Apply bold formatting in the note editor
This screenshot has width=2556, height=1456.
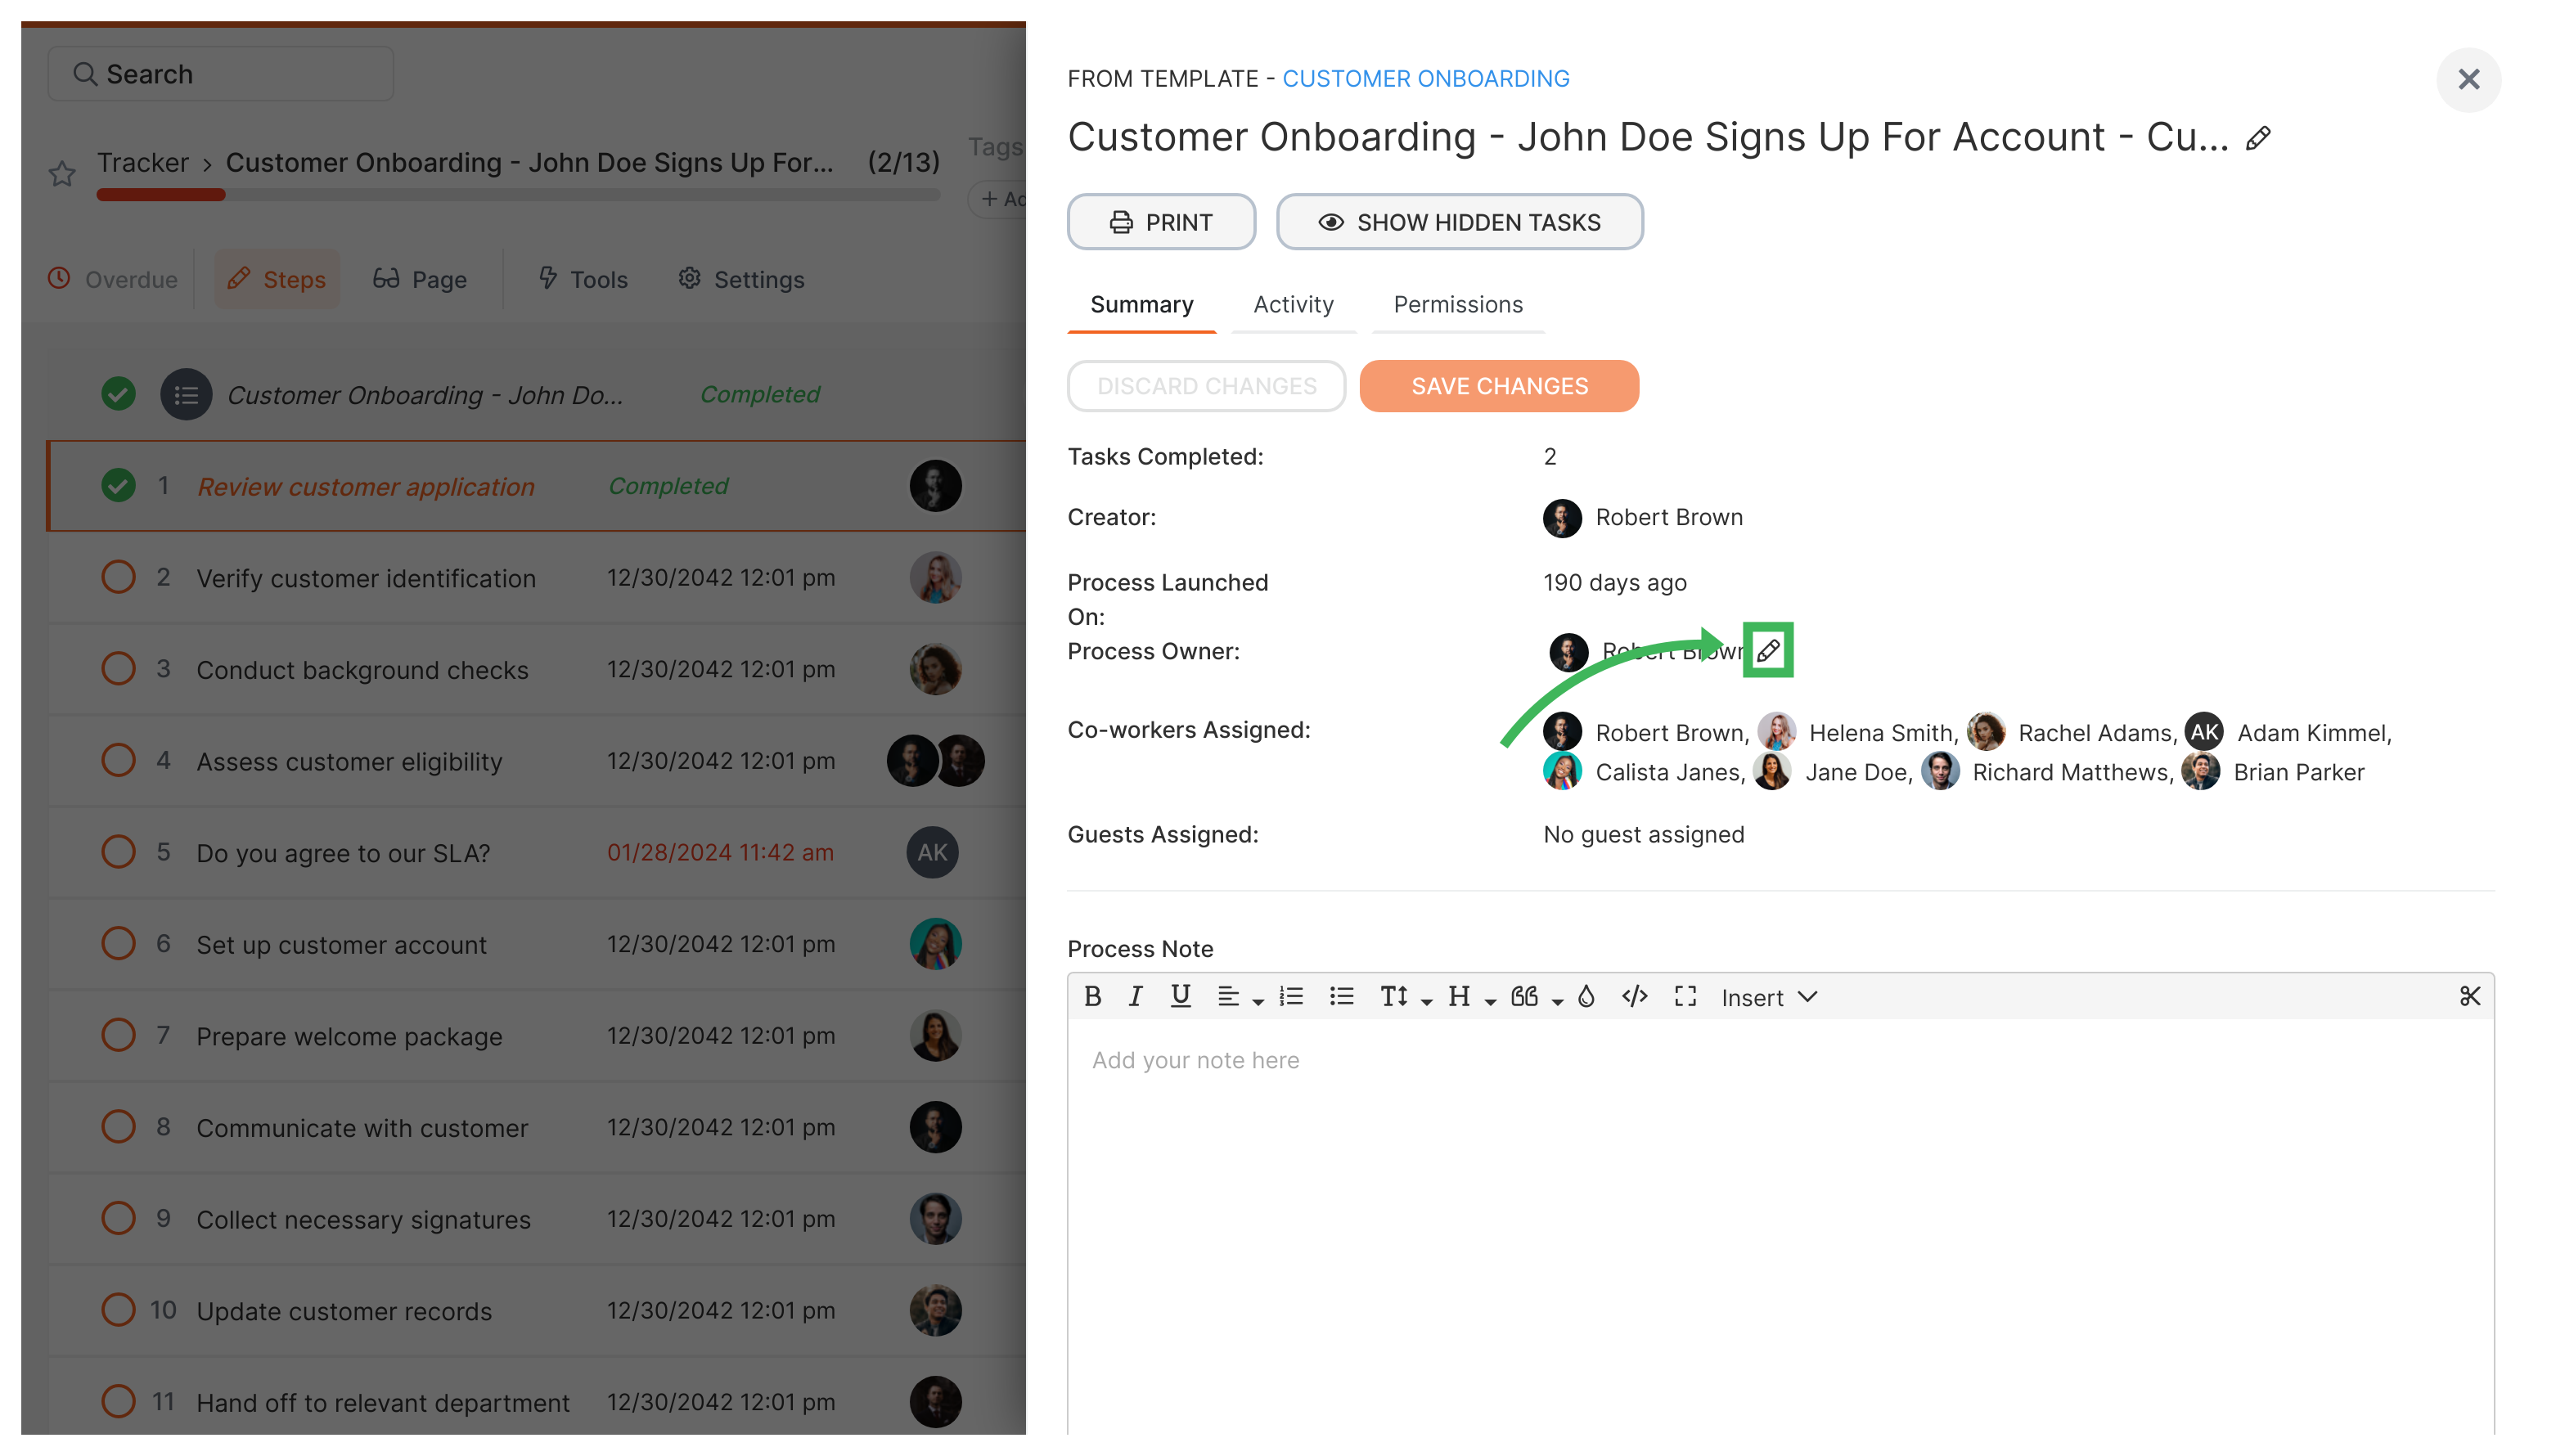point(1093,996)
